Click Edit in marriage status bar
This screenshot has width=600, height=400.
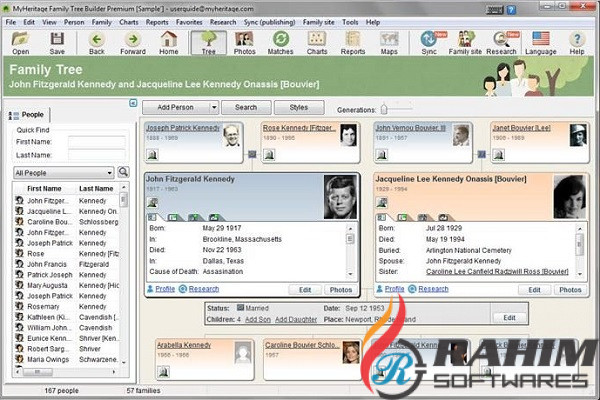coord(509,318)
